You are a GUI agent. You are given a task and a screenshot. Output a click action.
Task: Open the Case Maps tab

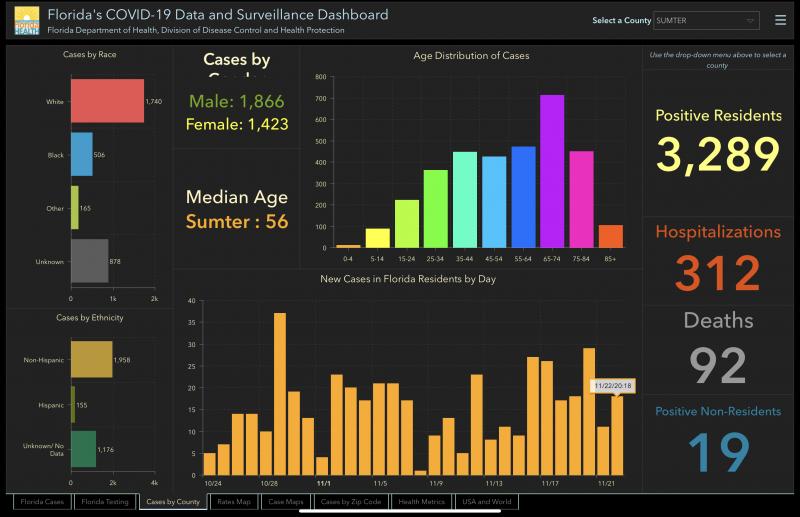286,502
